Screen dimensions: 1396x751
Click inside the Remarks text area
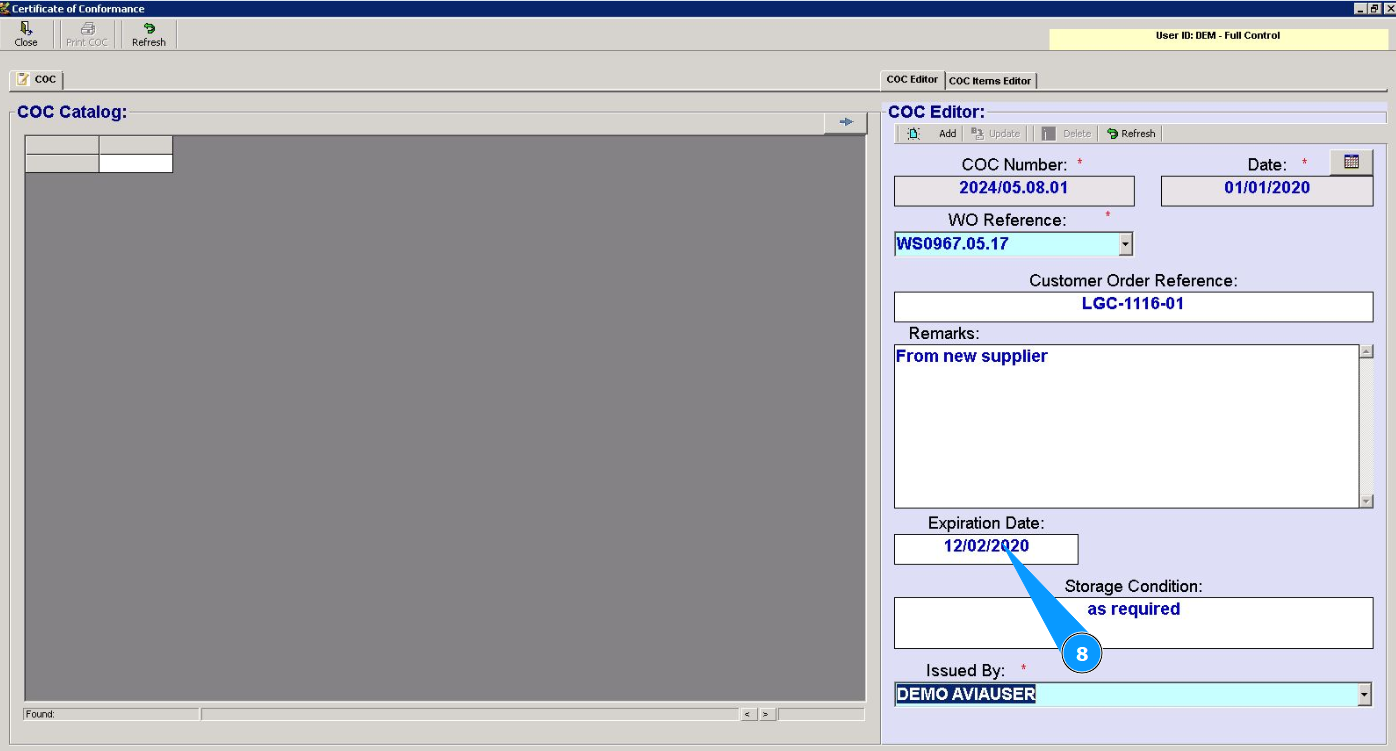(x=1126, y=426)
